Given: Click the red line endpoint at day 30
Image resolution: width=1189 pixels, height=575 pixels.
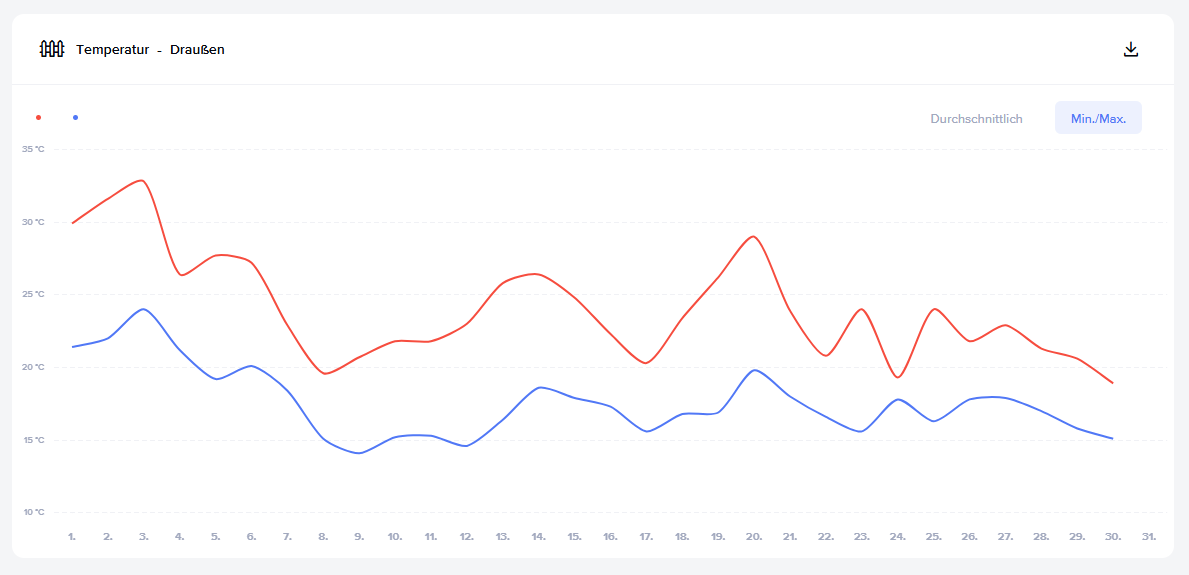Looking at the screenshot, I should coord(1112,383).
